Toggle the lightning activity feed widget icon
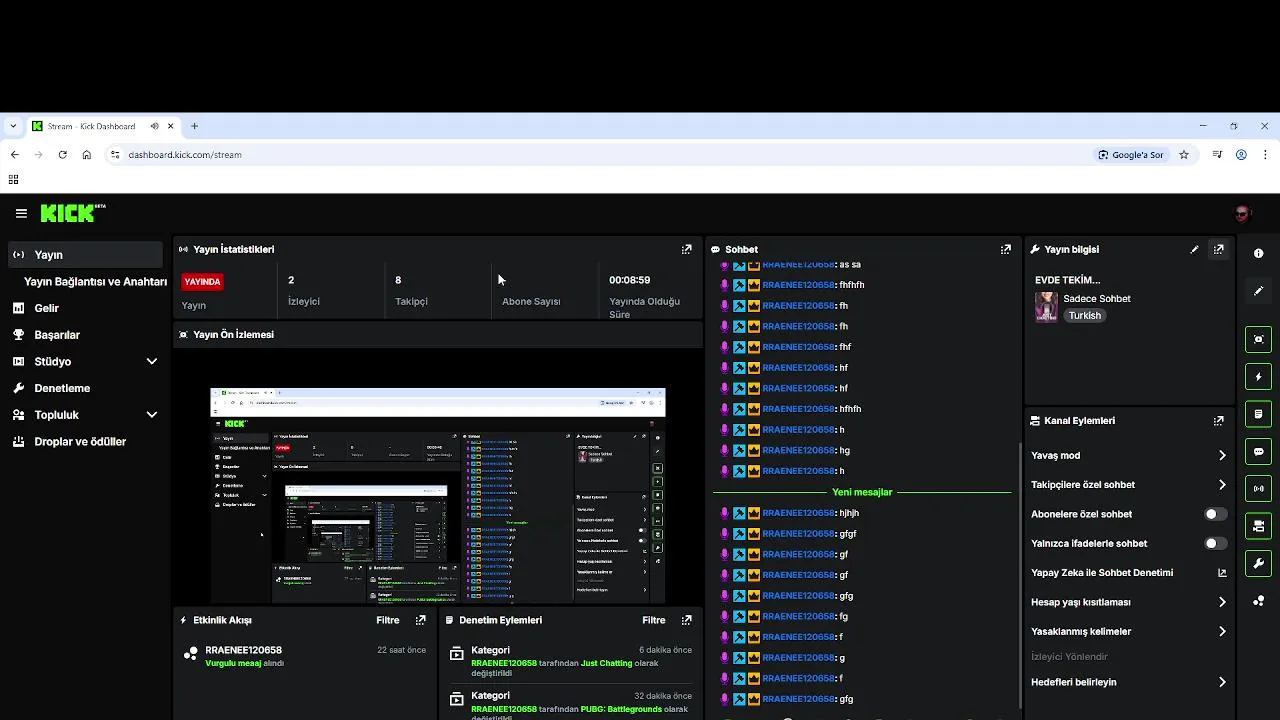The image size is (1280, 720). tap(1258, 377)
